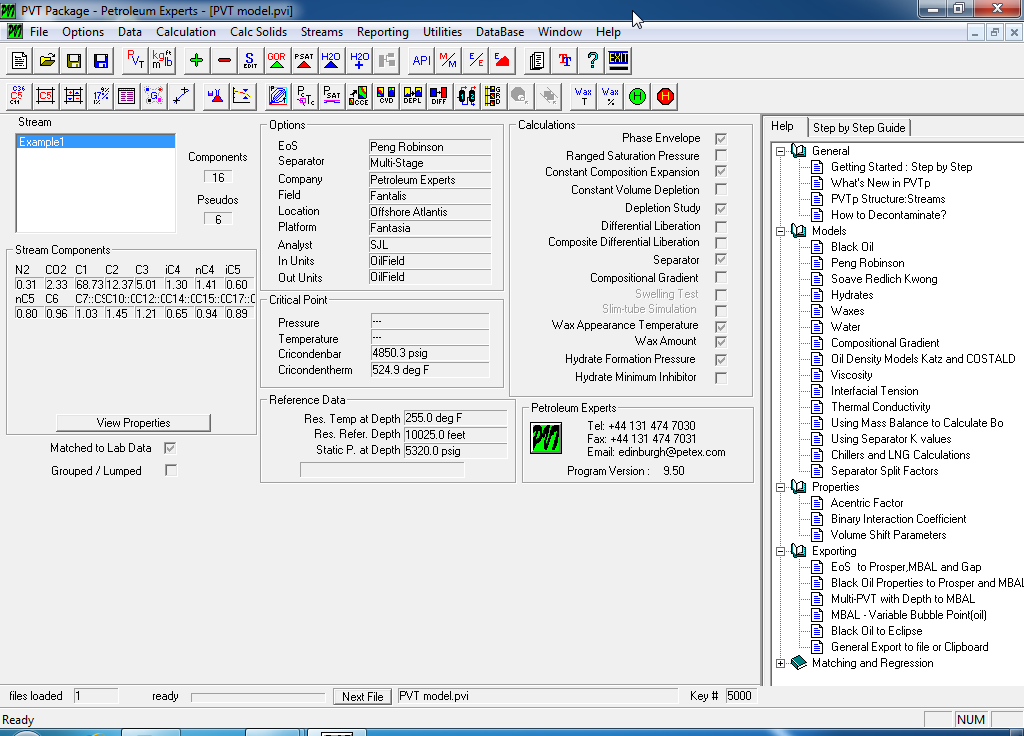Click the PcTc critical point icon
This screenshot has height=736, width=1024.
click(x=305, y=96)
